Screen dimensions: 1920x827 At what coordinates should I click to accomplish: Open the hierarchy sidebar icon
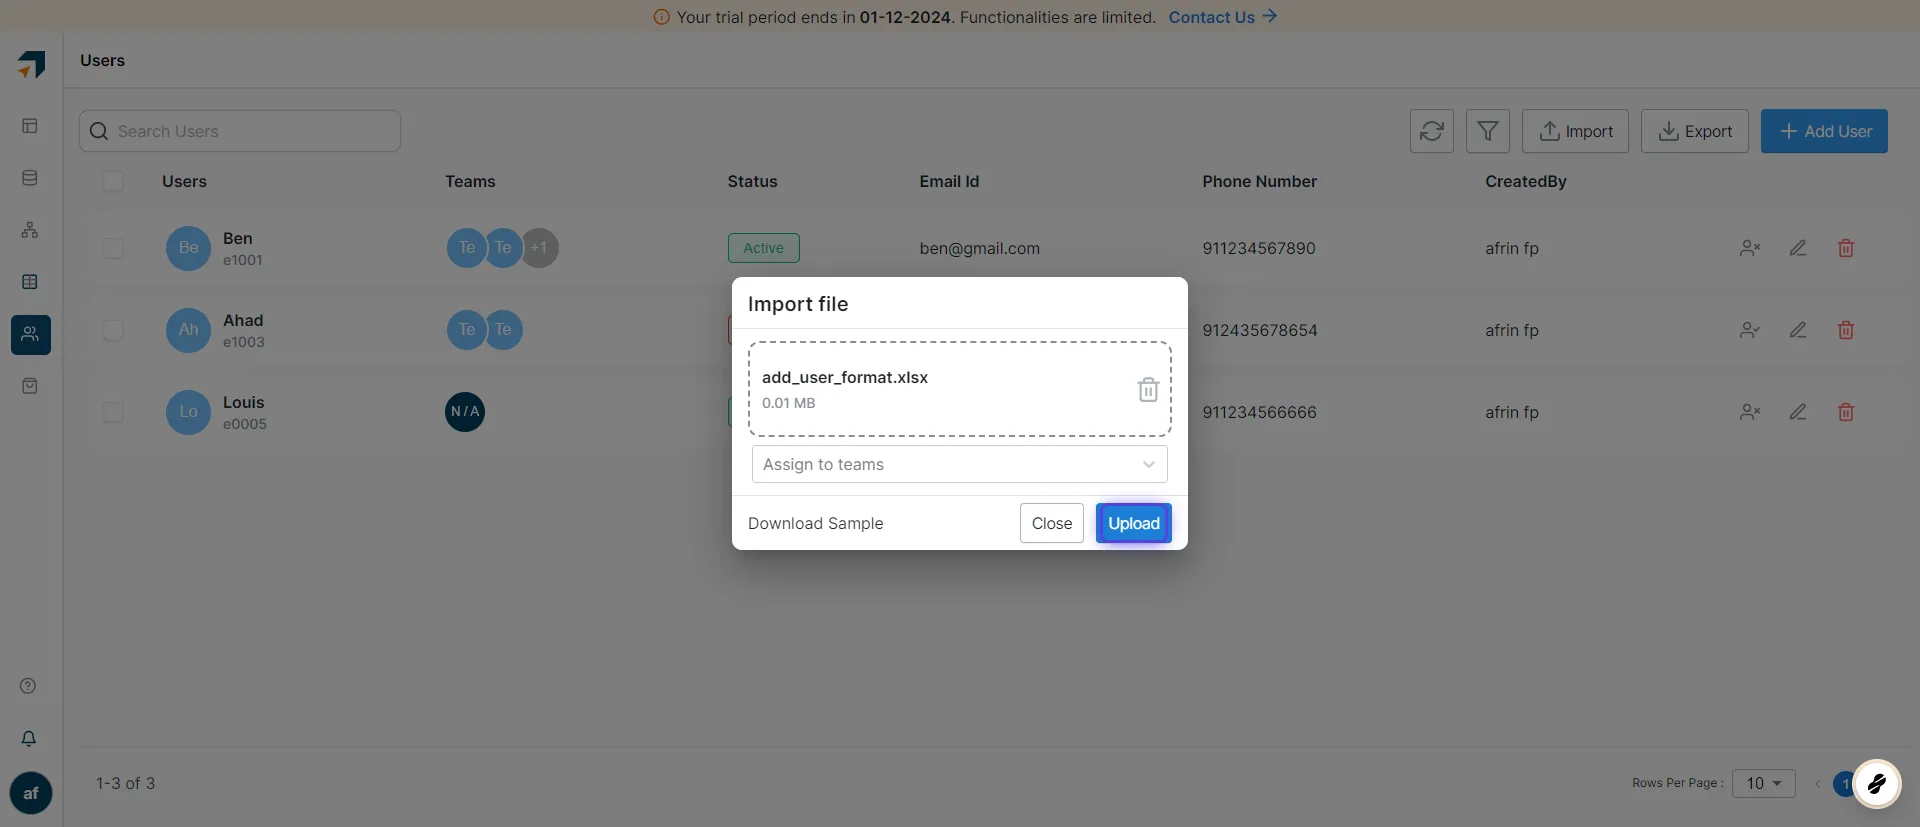(30, 230)
